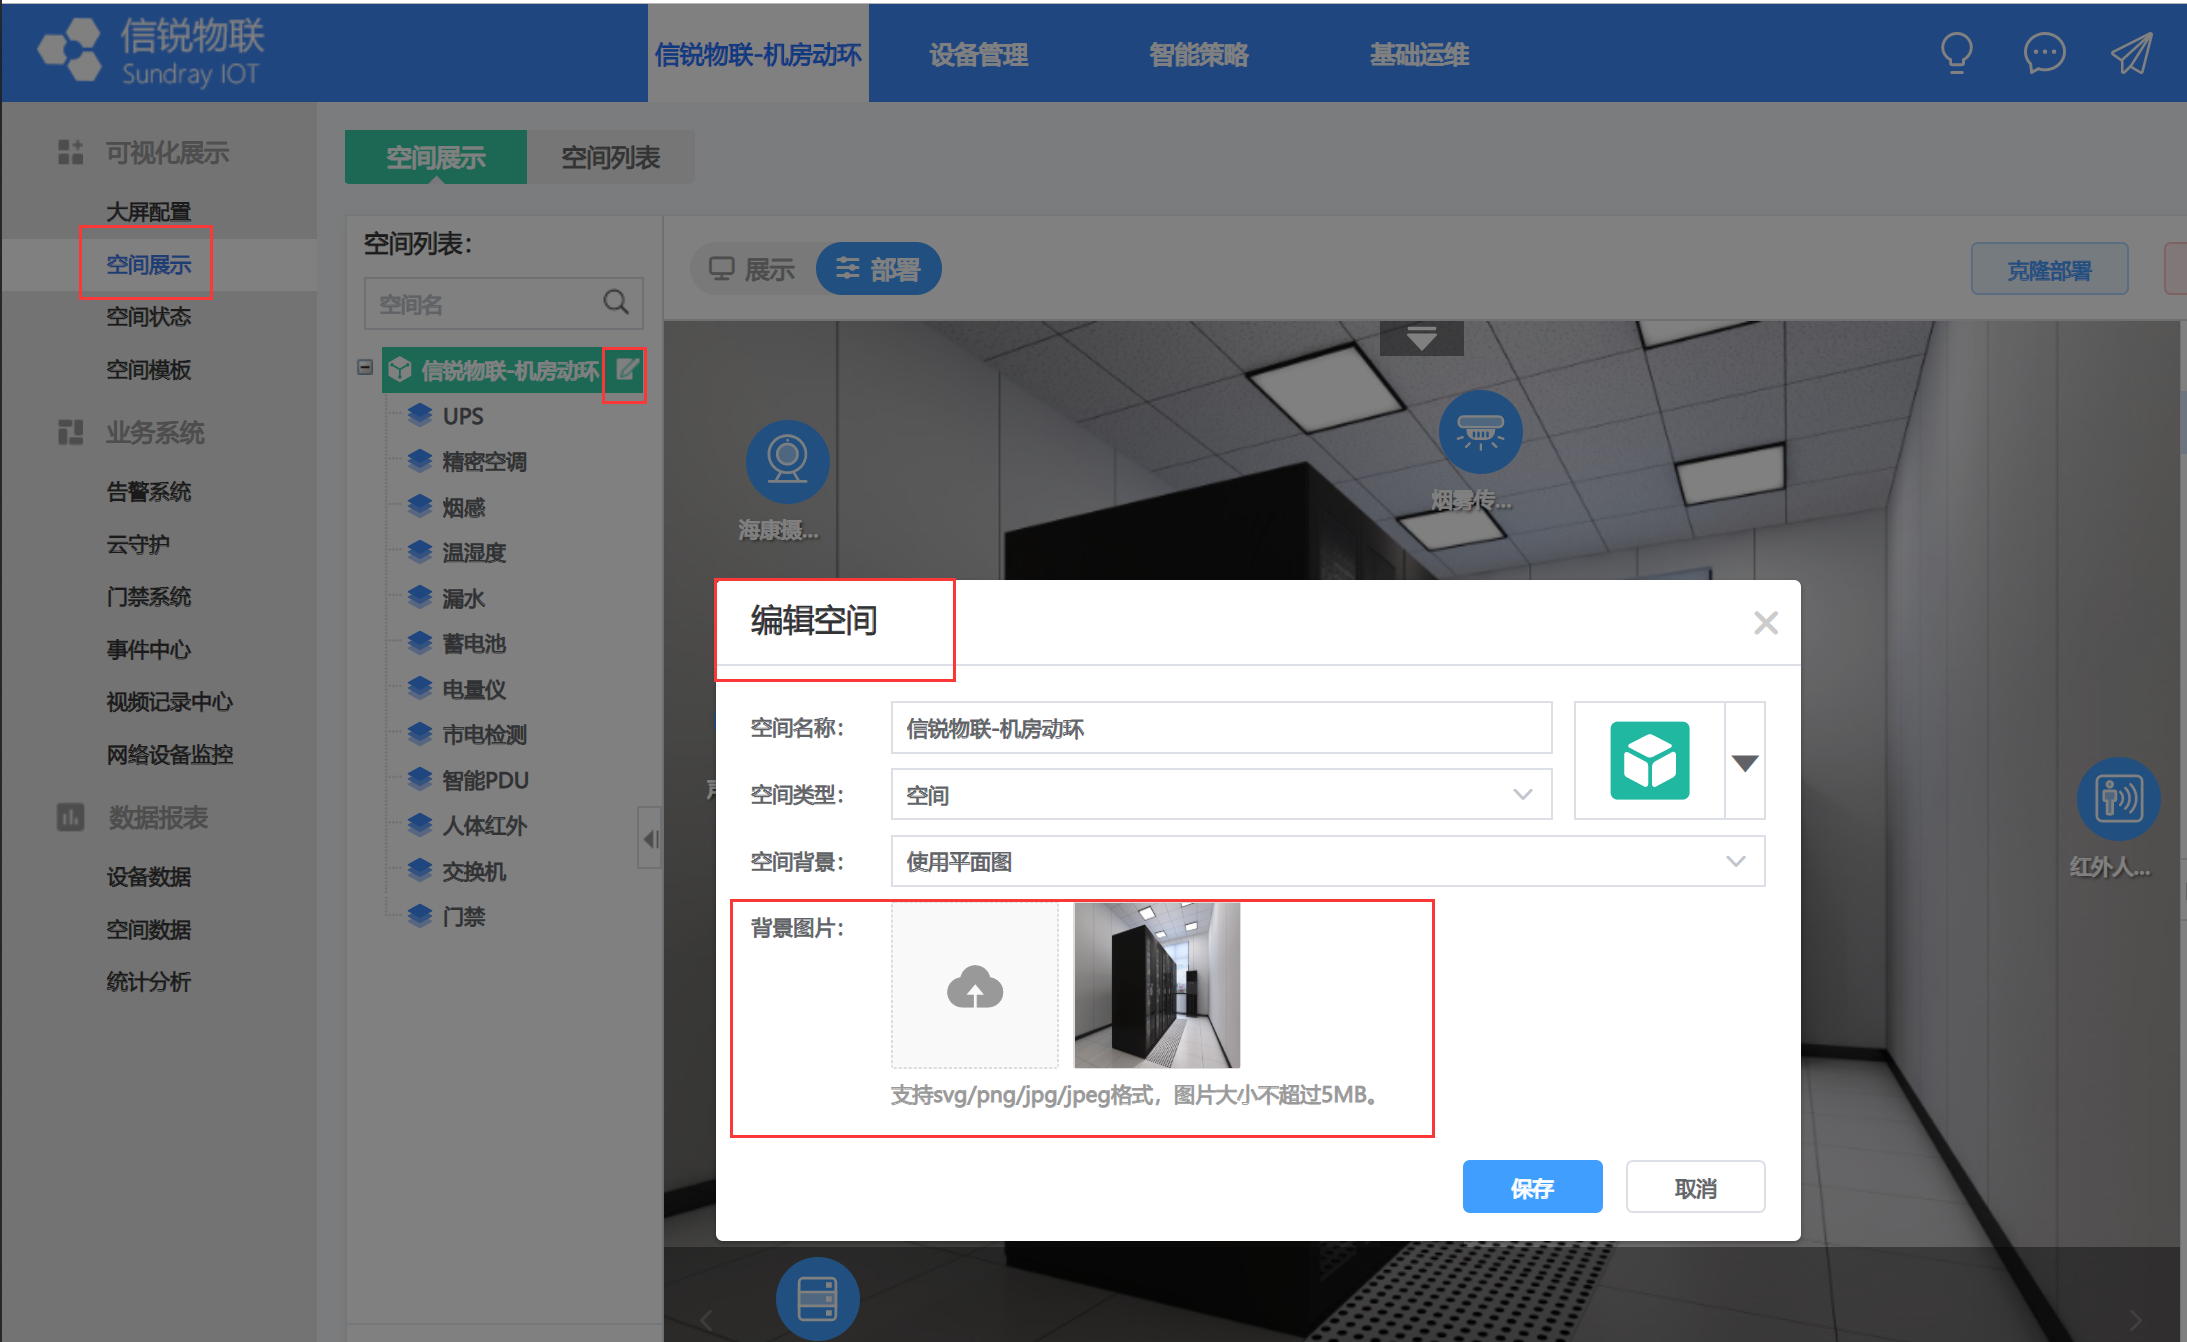This screenshot has height=1342, width=2187.
Task: Open 大屏配置 in sidebar
Action: [x=149, y=212]
